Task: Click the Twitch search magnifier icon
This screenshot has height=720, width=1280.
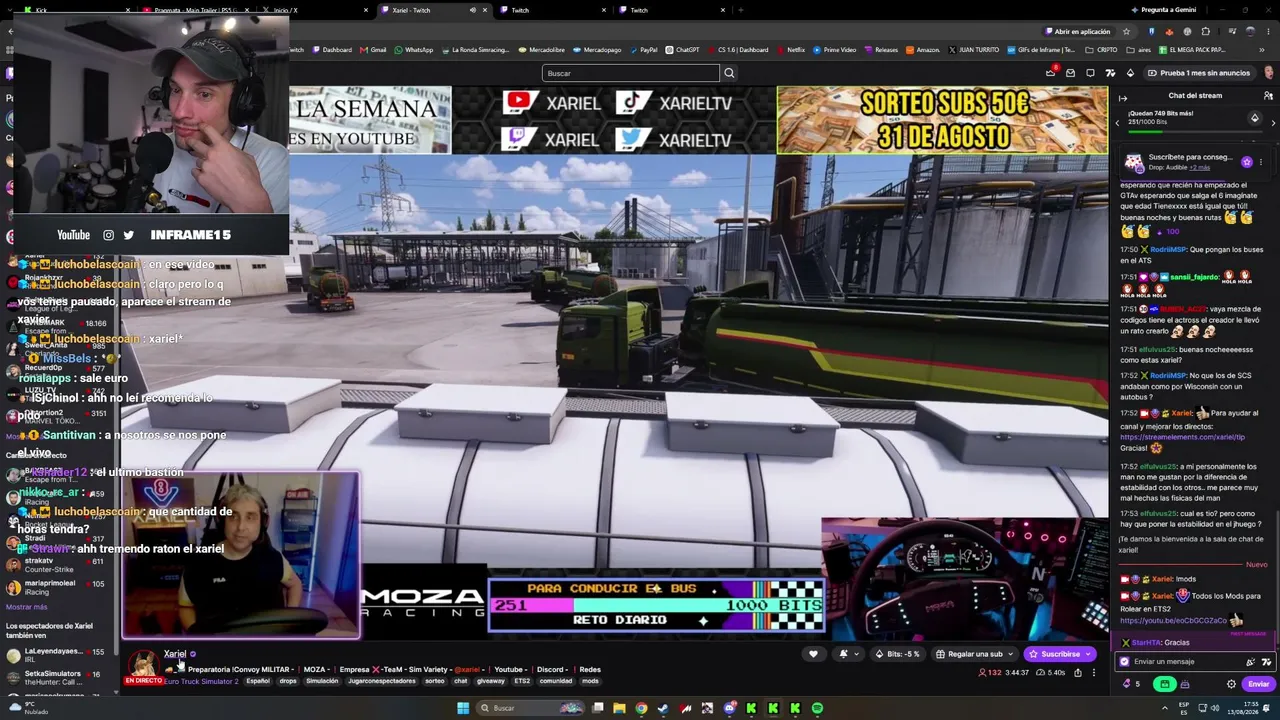Action: point(729,73)
